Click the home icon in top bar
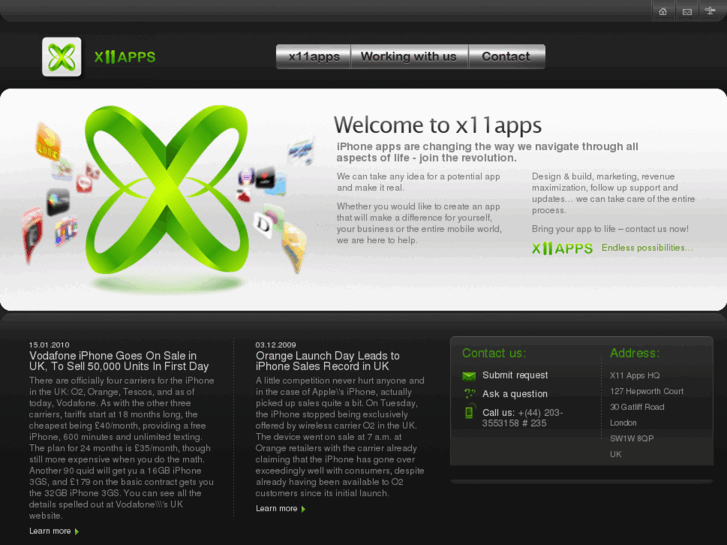The width and height of the screenshot is (727, 545). [x=663, y=12]
